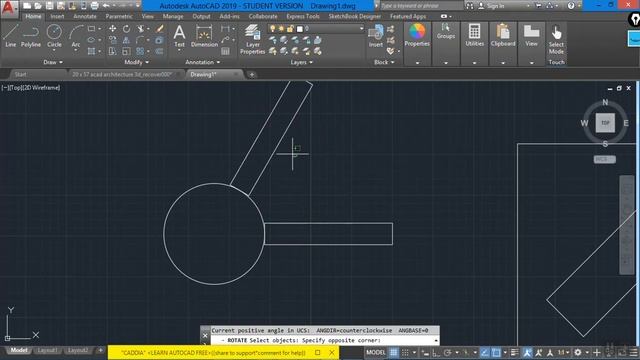The image size is (640, 360).
Task: Choose the Move tool in Modify
Action: [x=112, y=29]
